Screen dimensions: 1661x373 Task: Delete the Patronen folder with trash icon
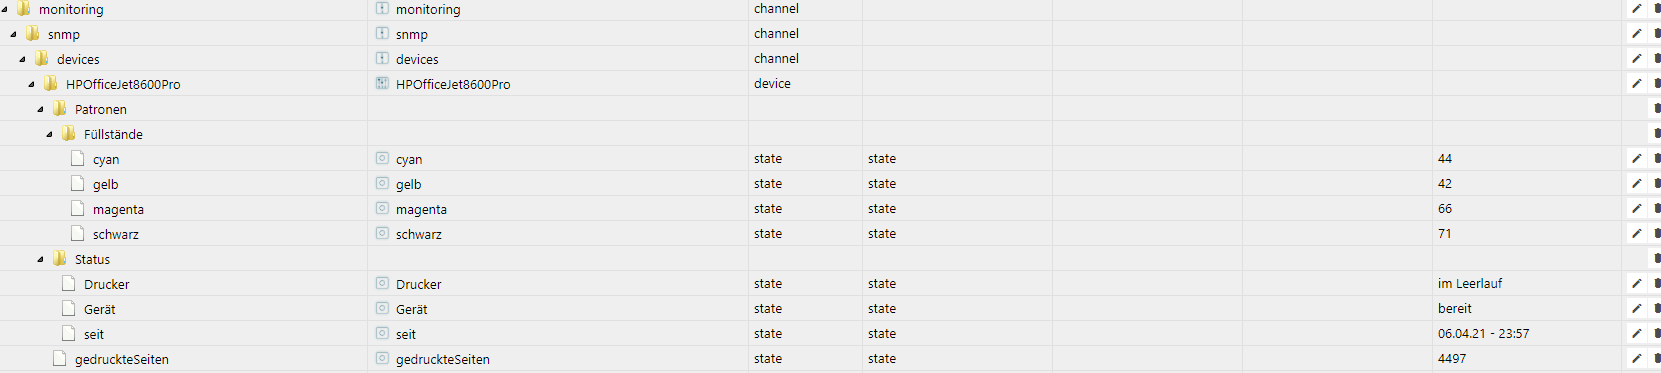(1657, 108)
